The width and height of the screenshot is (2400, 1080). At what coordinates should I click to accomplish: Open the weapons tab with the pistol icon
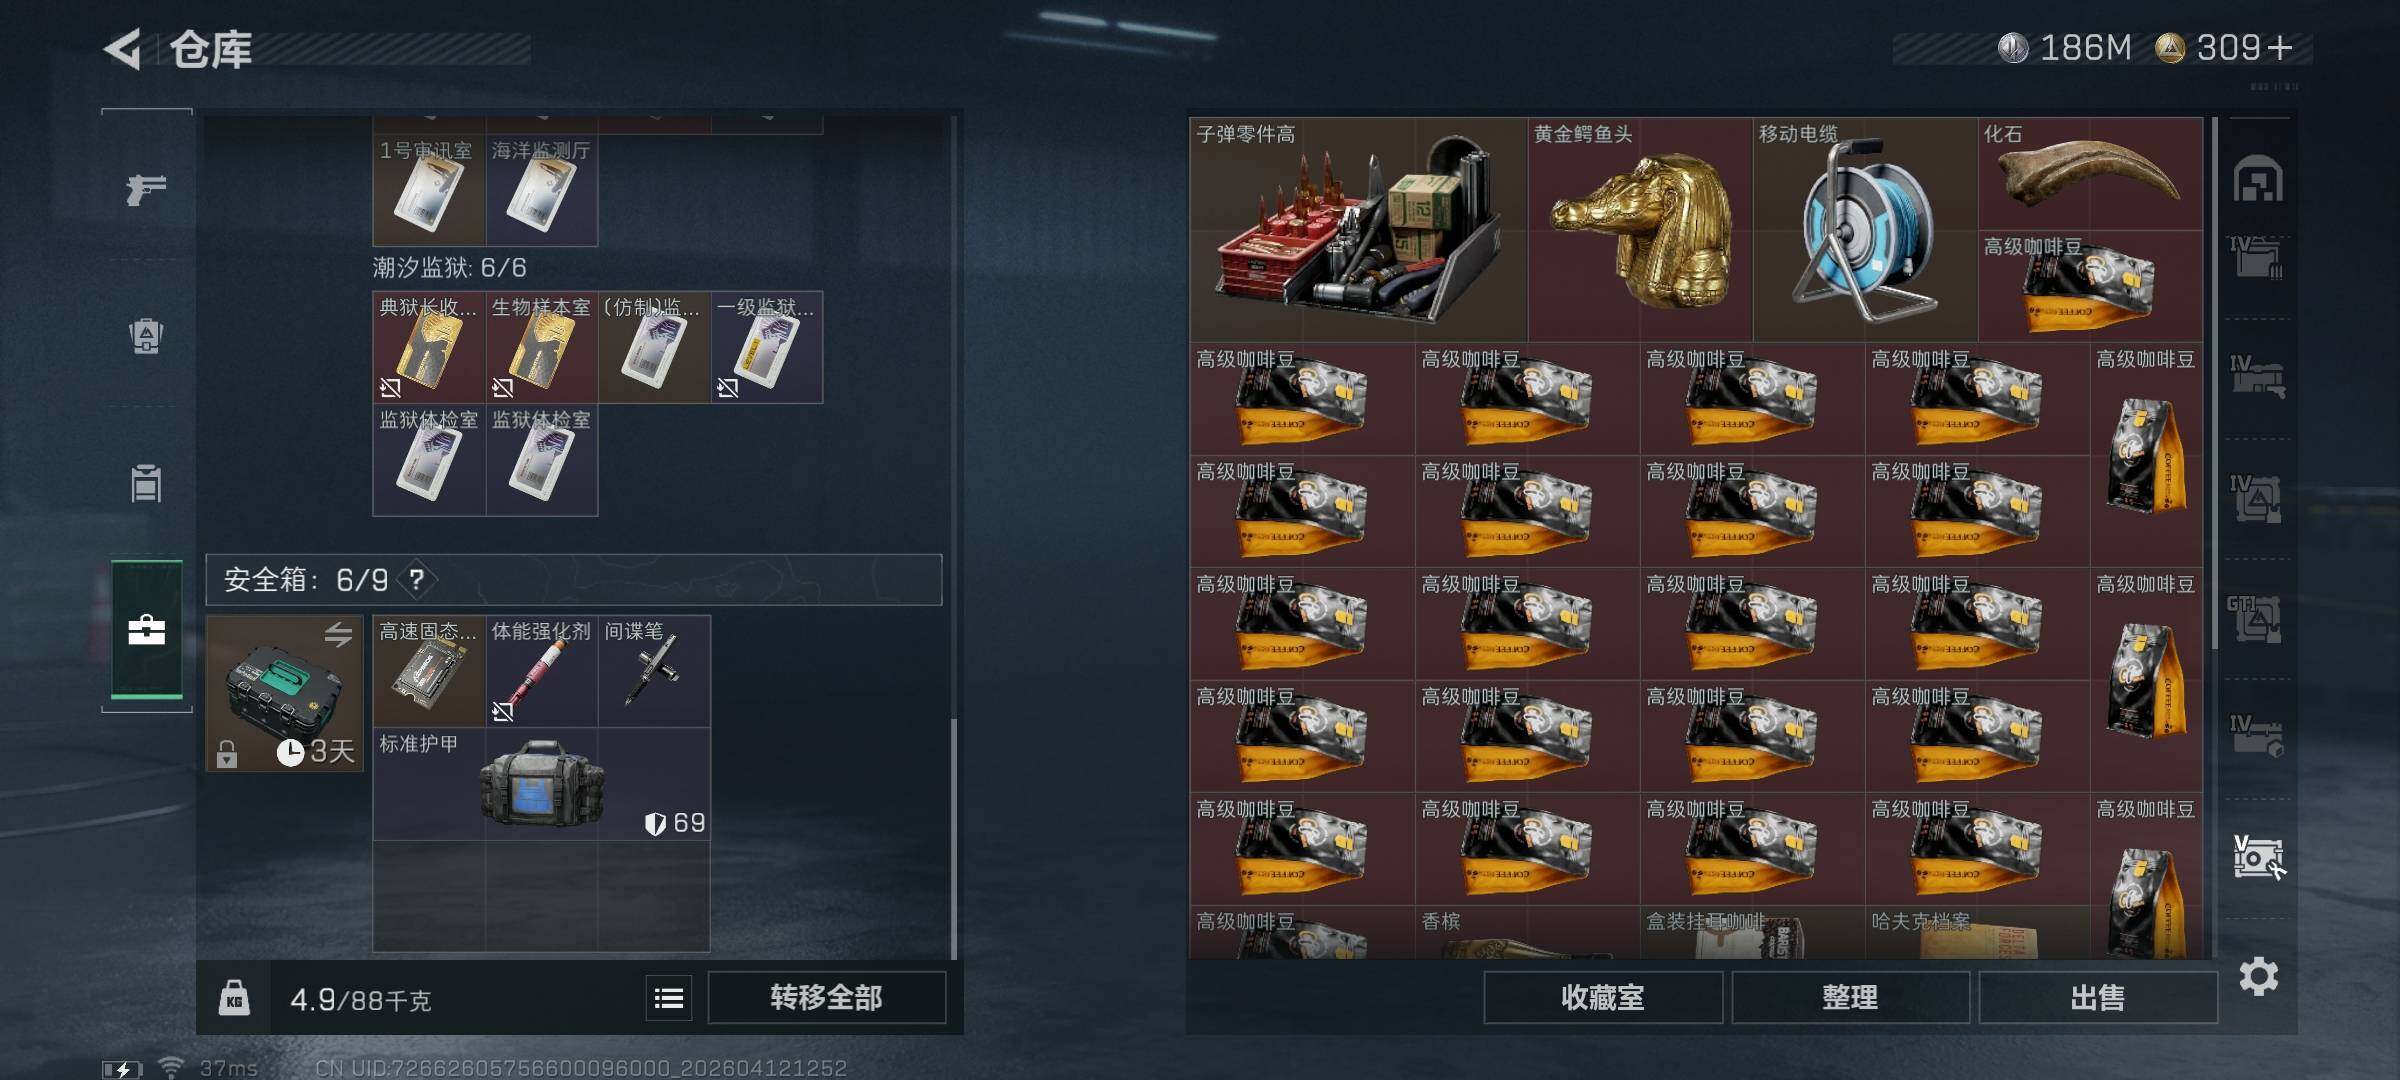(x=146, y=188)
